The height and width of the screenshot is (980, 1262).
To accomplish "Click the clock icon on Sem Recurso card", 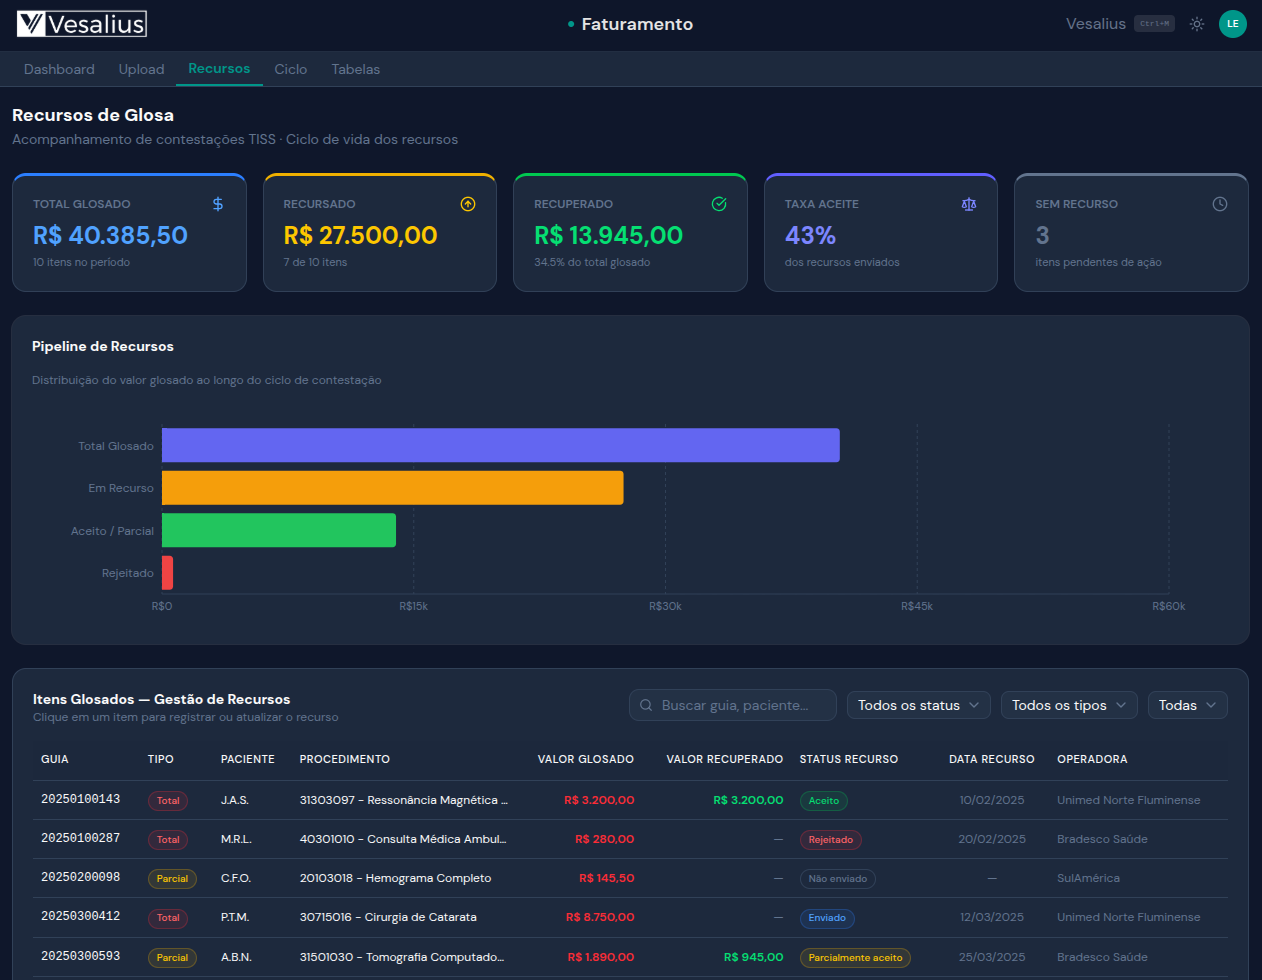I will [x=1219, y=204].
